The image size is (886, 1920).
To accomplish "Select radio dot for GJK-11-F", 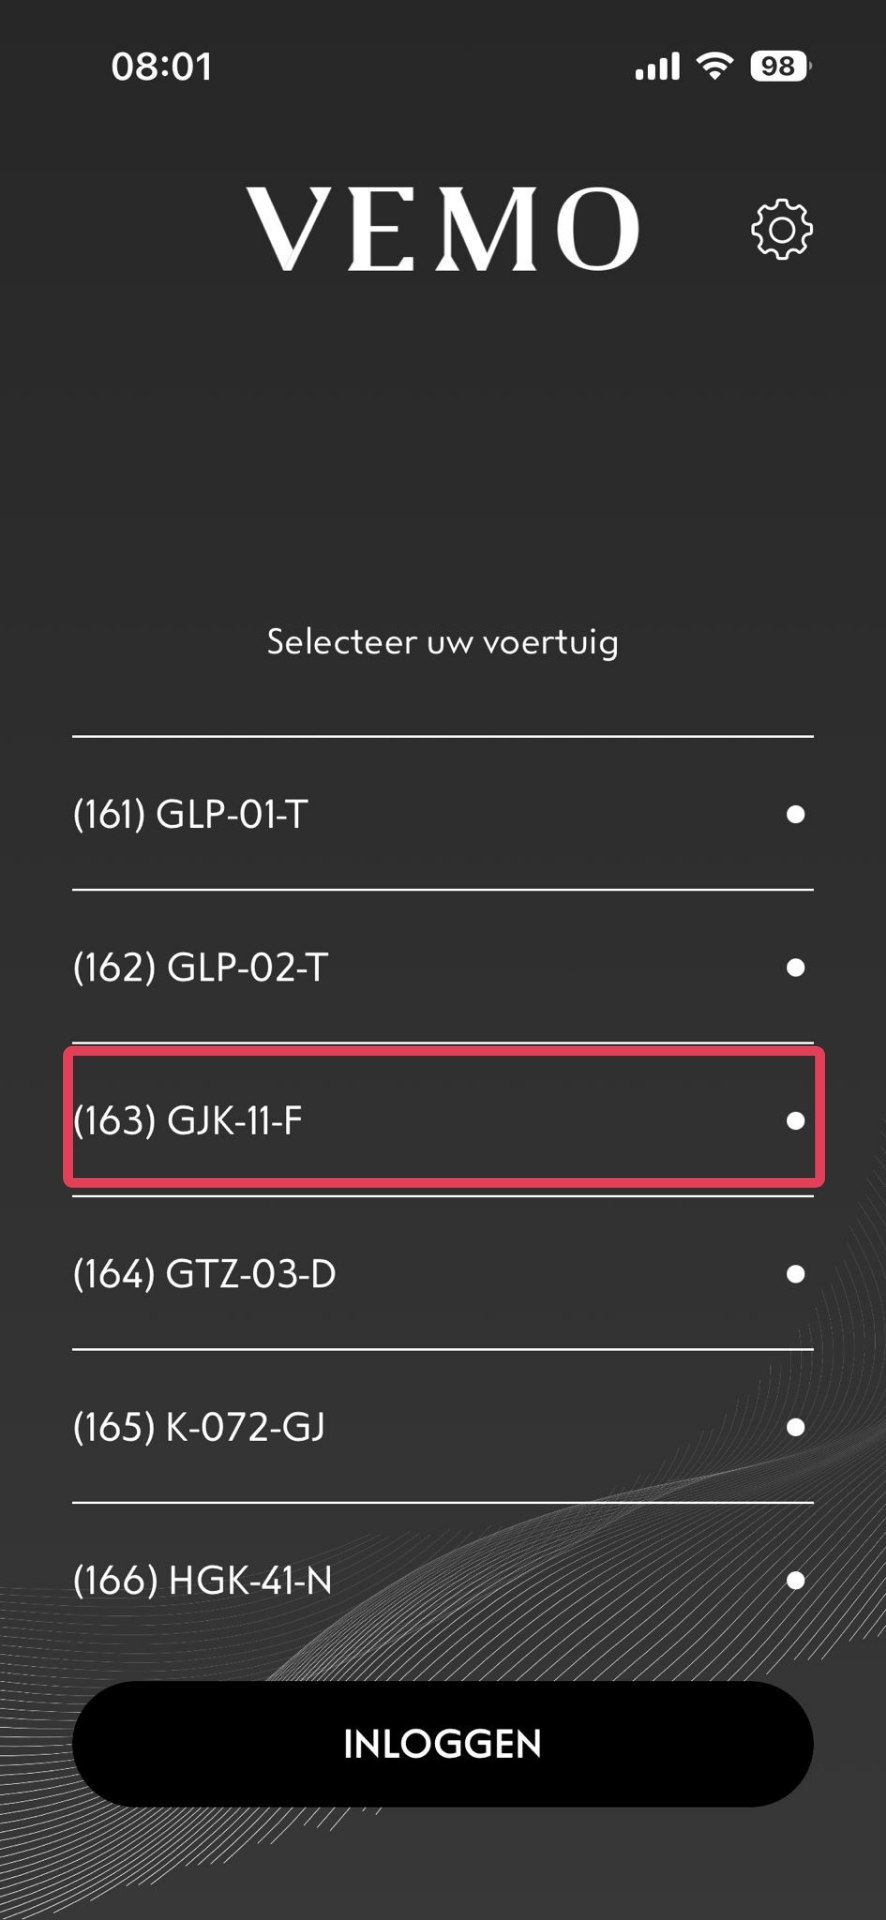I will [x=795, y=1121].
